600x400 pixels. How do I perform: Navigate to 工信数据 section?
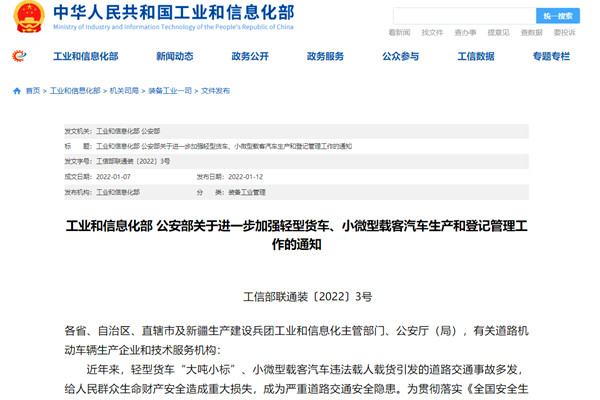[475, 56]
